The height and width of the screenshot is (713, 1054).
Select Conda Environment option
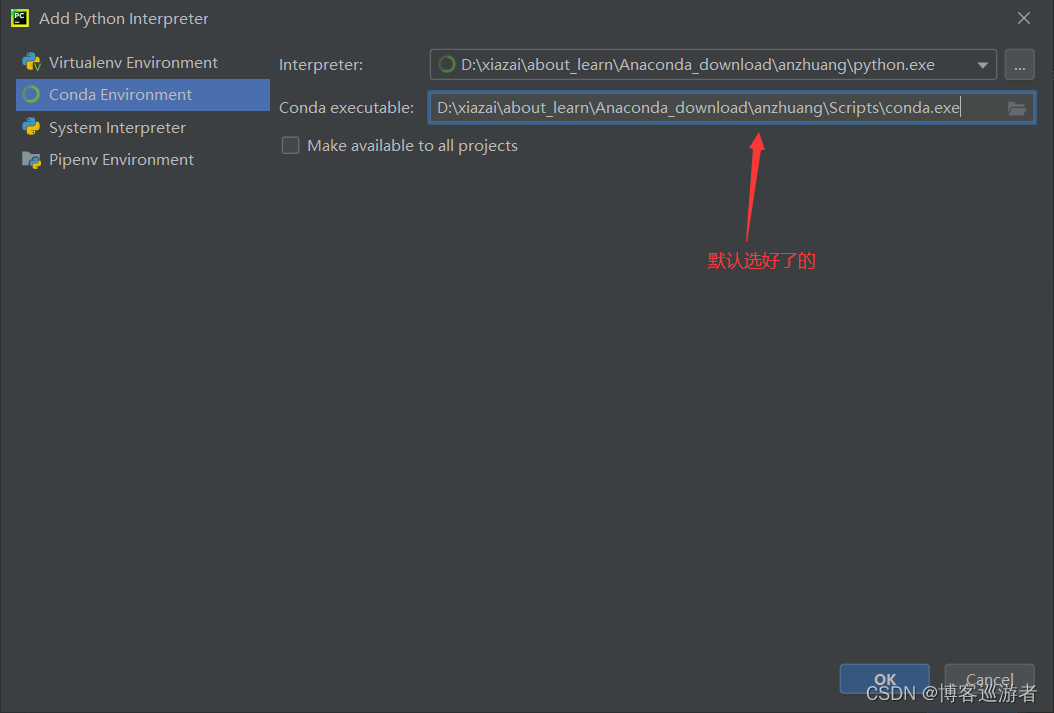tap(143, 95)
